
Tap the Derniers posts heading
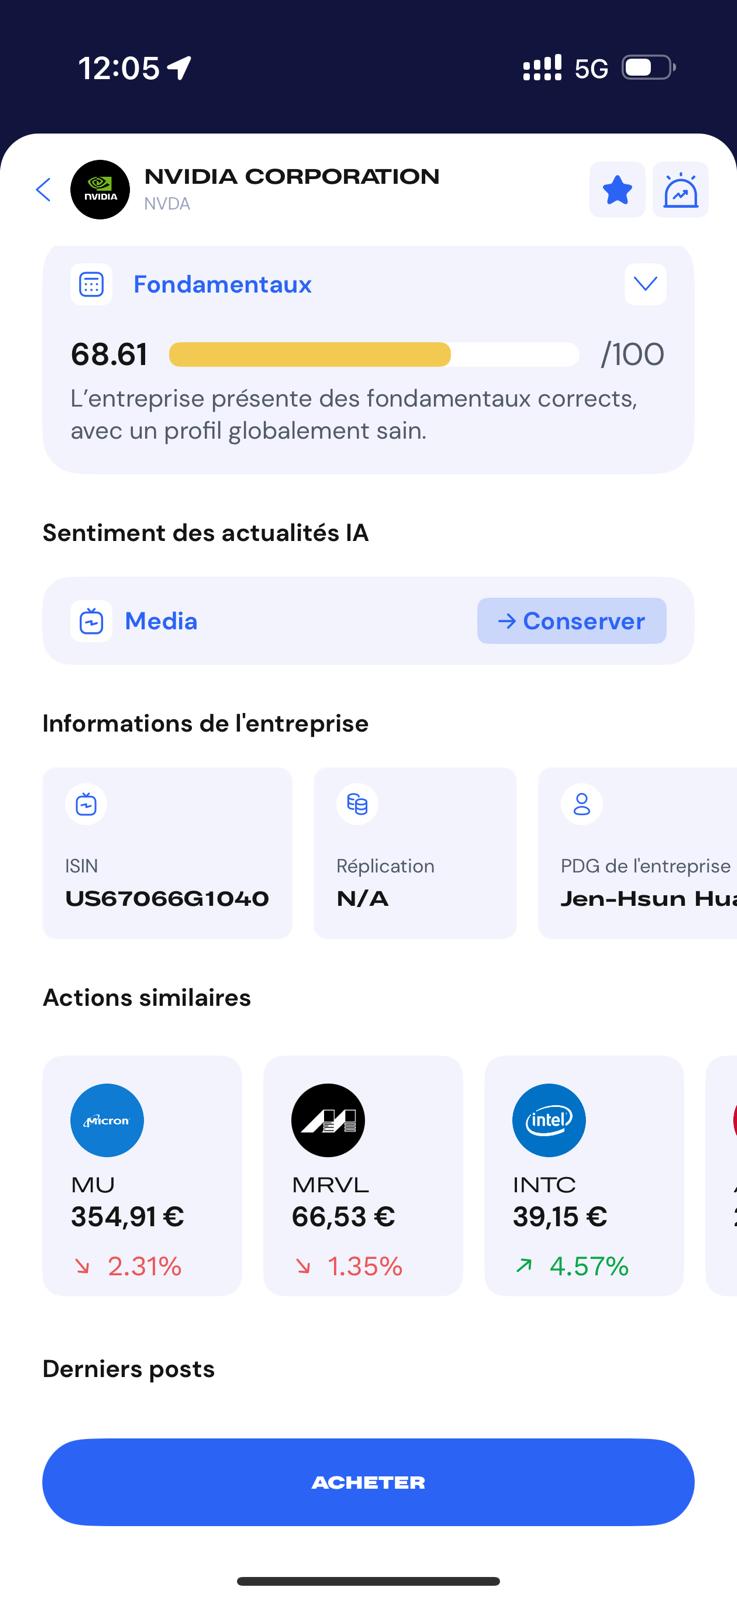coord(129,1369)
